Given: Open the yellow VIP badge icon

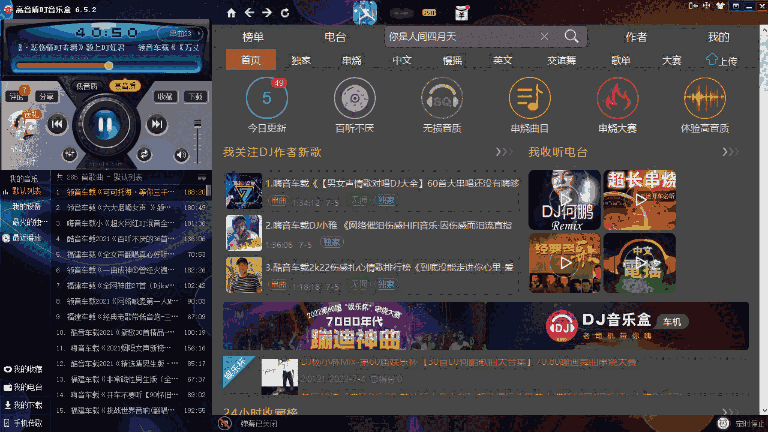Looking at the screenshot, I should pos(429,13).
